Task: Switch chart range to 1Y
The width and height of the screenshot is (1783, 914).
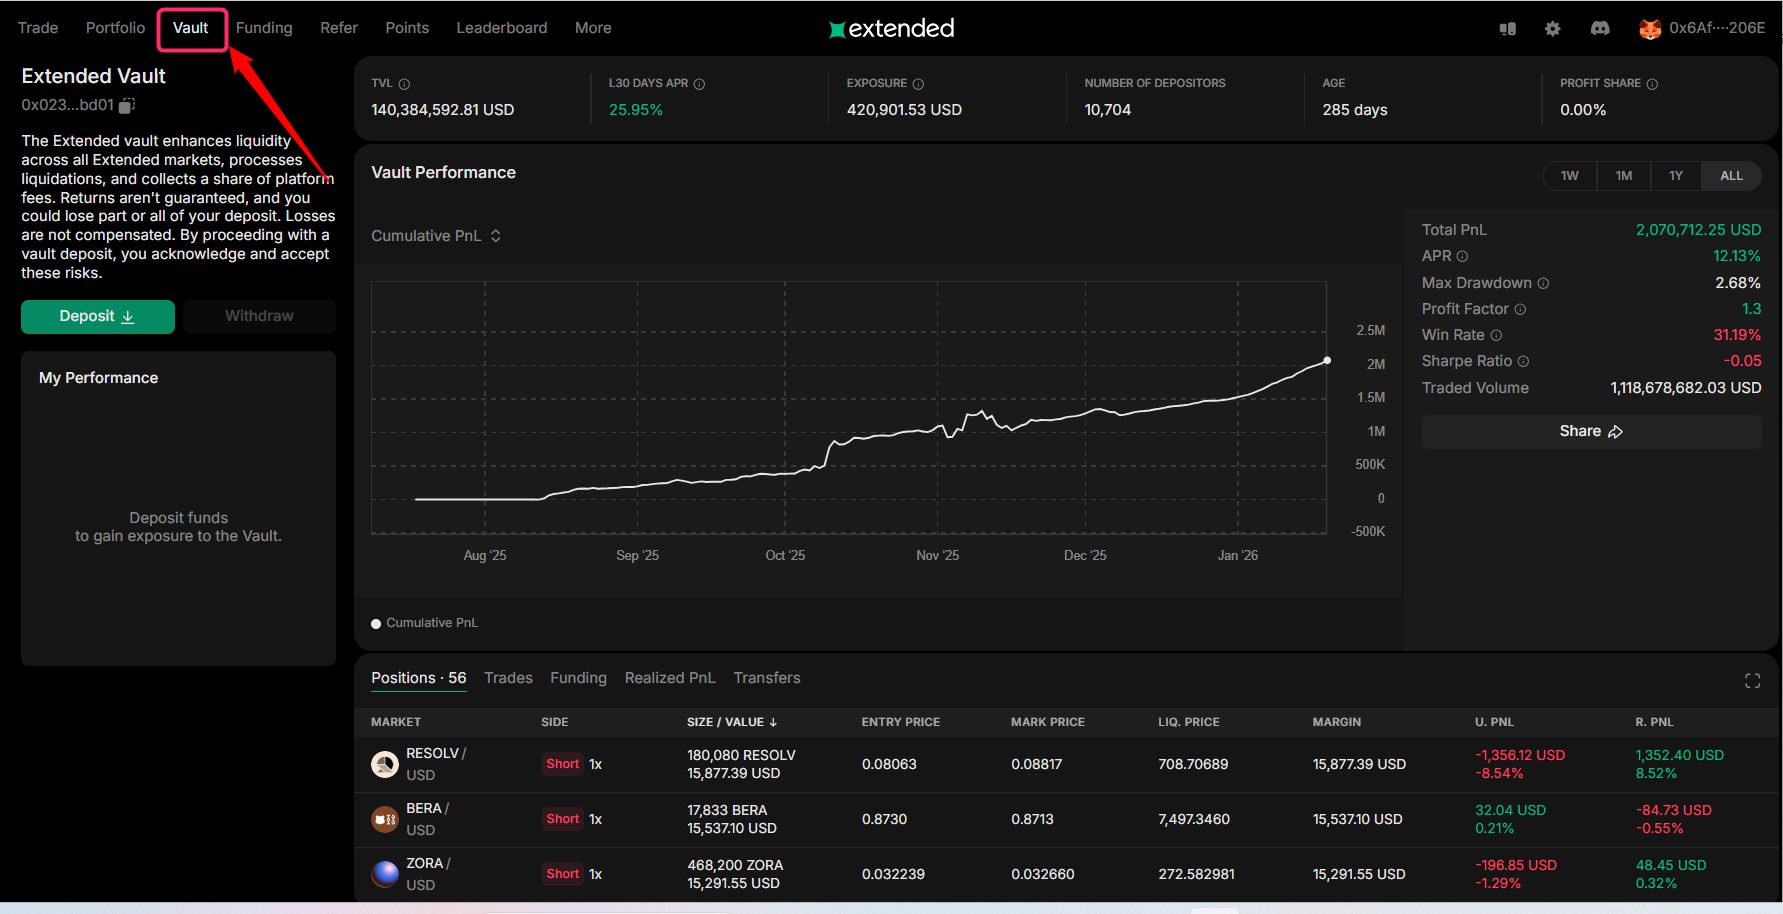Action: tap(1675, 176)
